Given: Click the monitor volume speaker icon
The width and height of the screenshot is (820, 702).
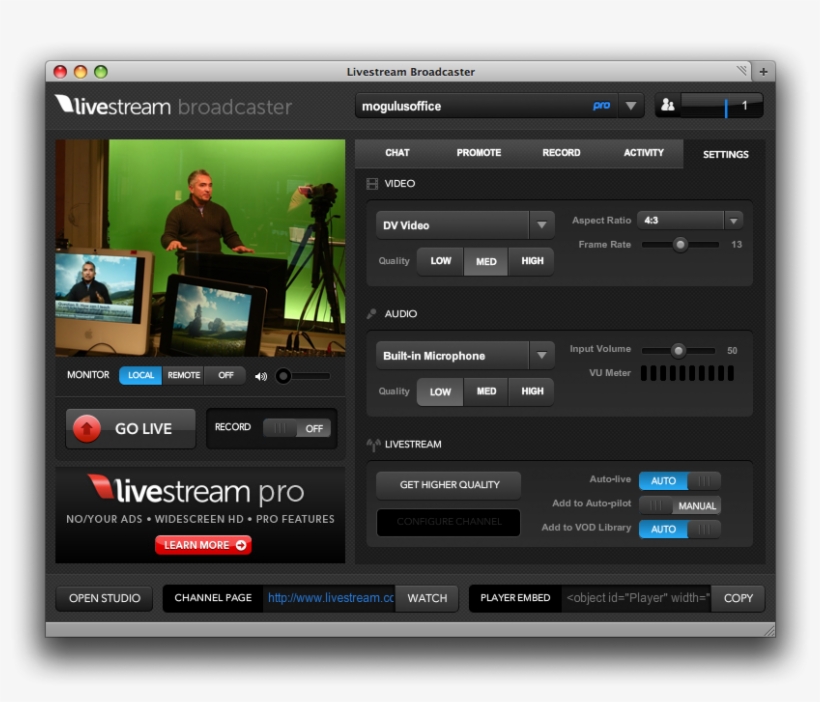Looking at the screenshot, I should [261, 376].
